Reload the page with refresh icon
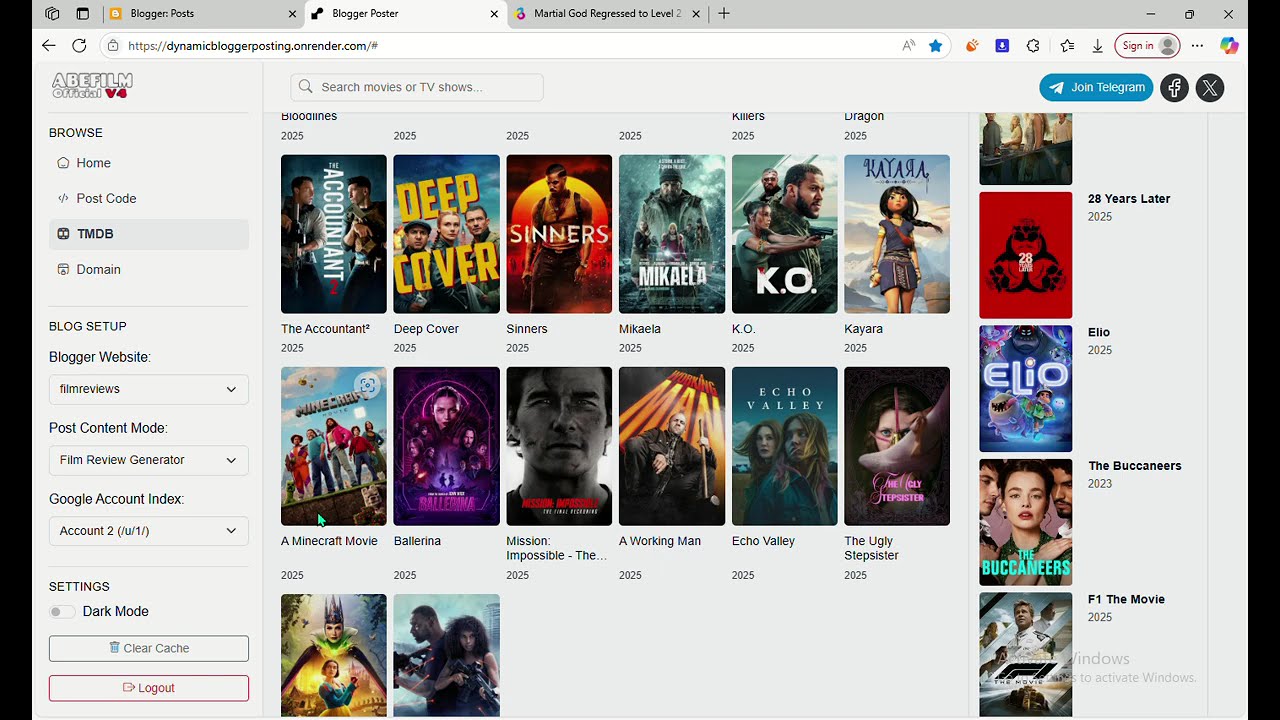 pyautogui.click(x=79, y=45)
